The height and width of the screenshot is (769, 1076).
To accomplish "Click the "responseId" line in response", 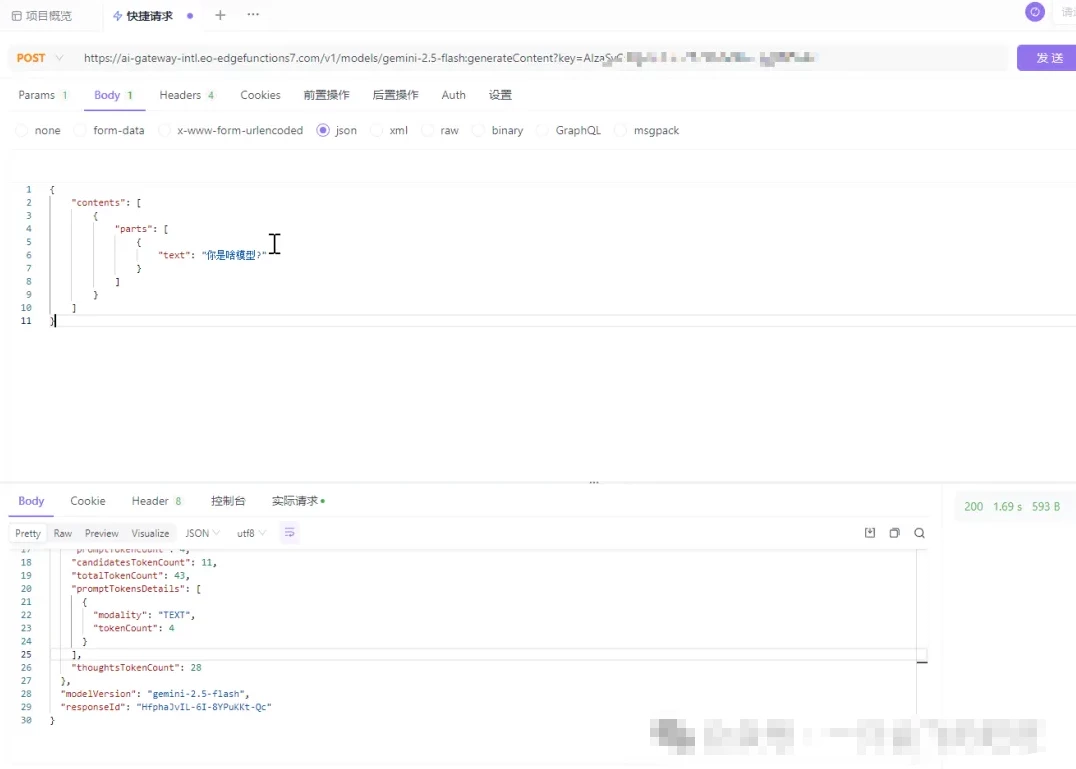I will coord(166,707).
